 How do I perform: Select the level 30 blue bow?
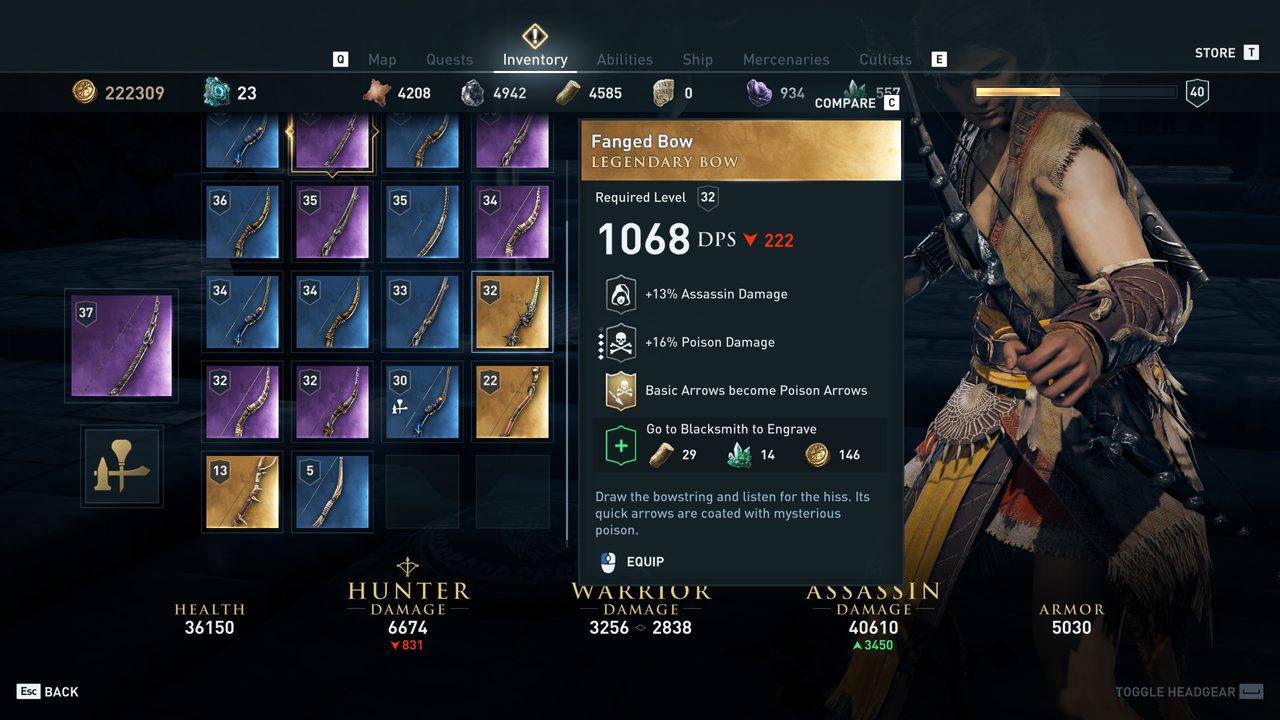point(422,402)
